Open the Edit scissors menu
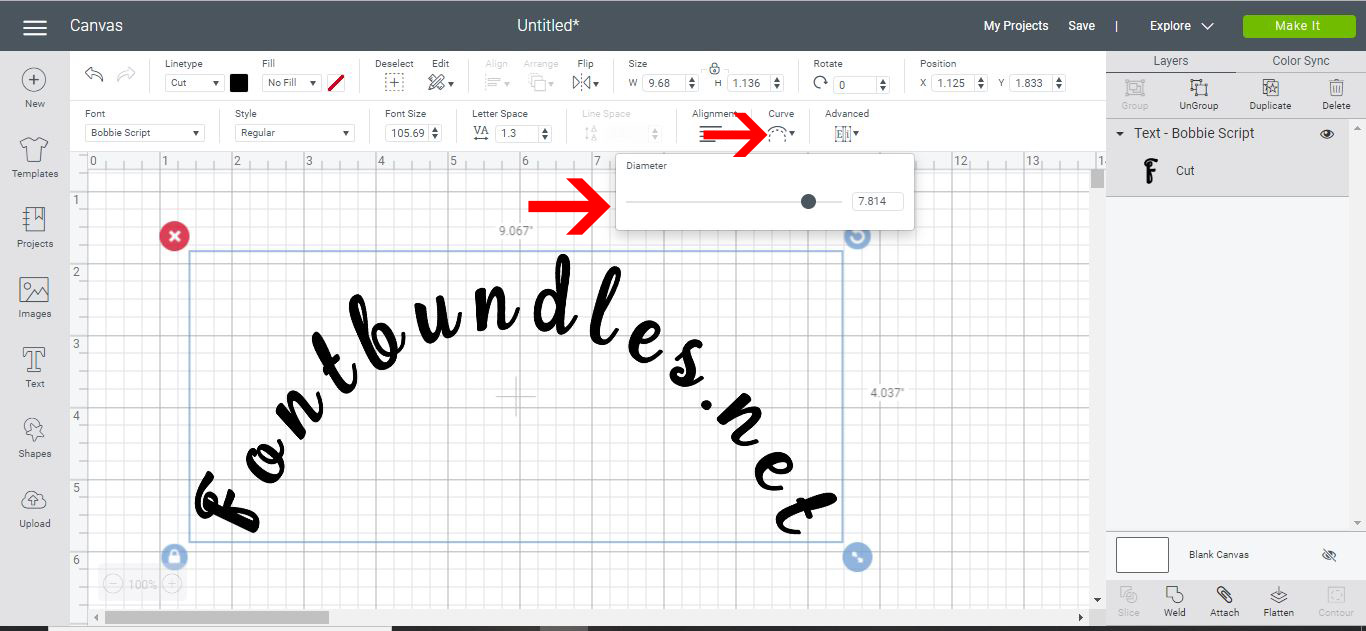This screenshot has height=631, width=1366. point(440,83)
